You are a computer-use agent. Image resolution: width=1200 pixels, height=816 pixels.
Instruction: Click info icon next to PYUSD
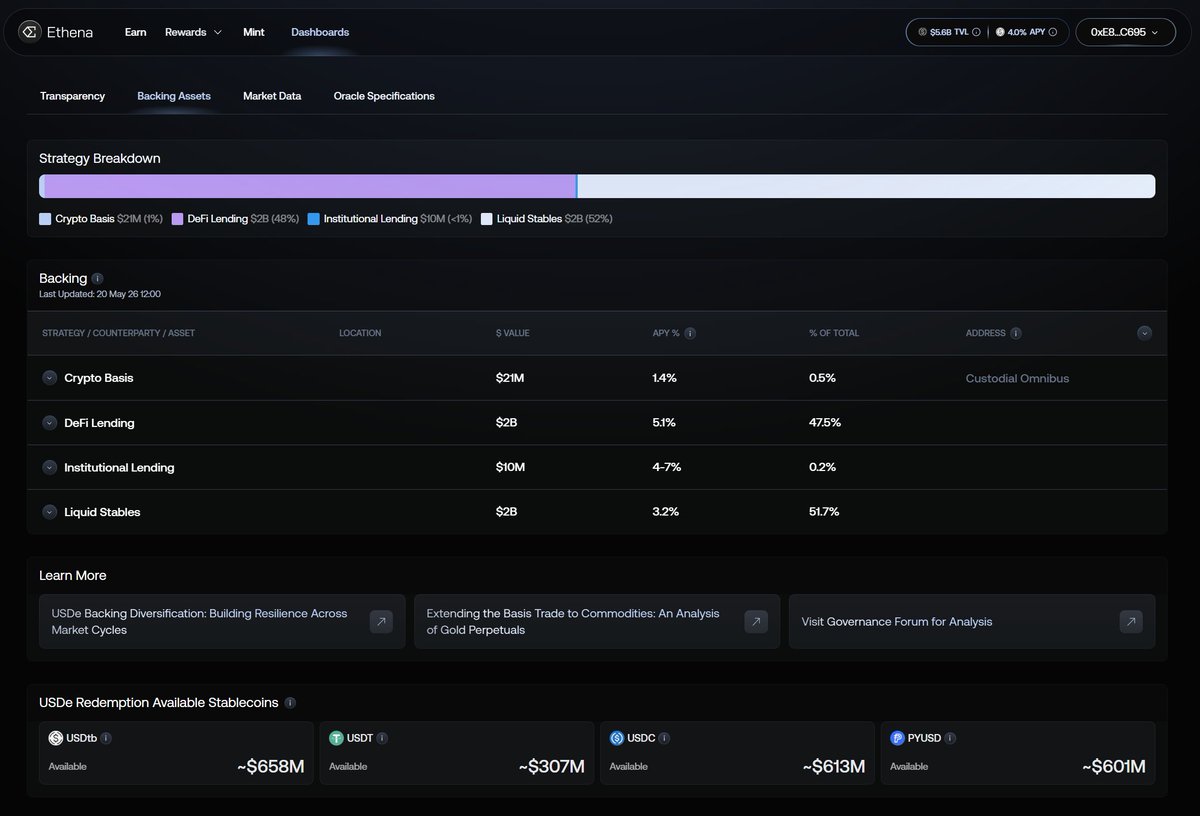point(950,738)
